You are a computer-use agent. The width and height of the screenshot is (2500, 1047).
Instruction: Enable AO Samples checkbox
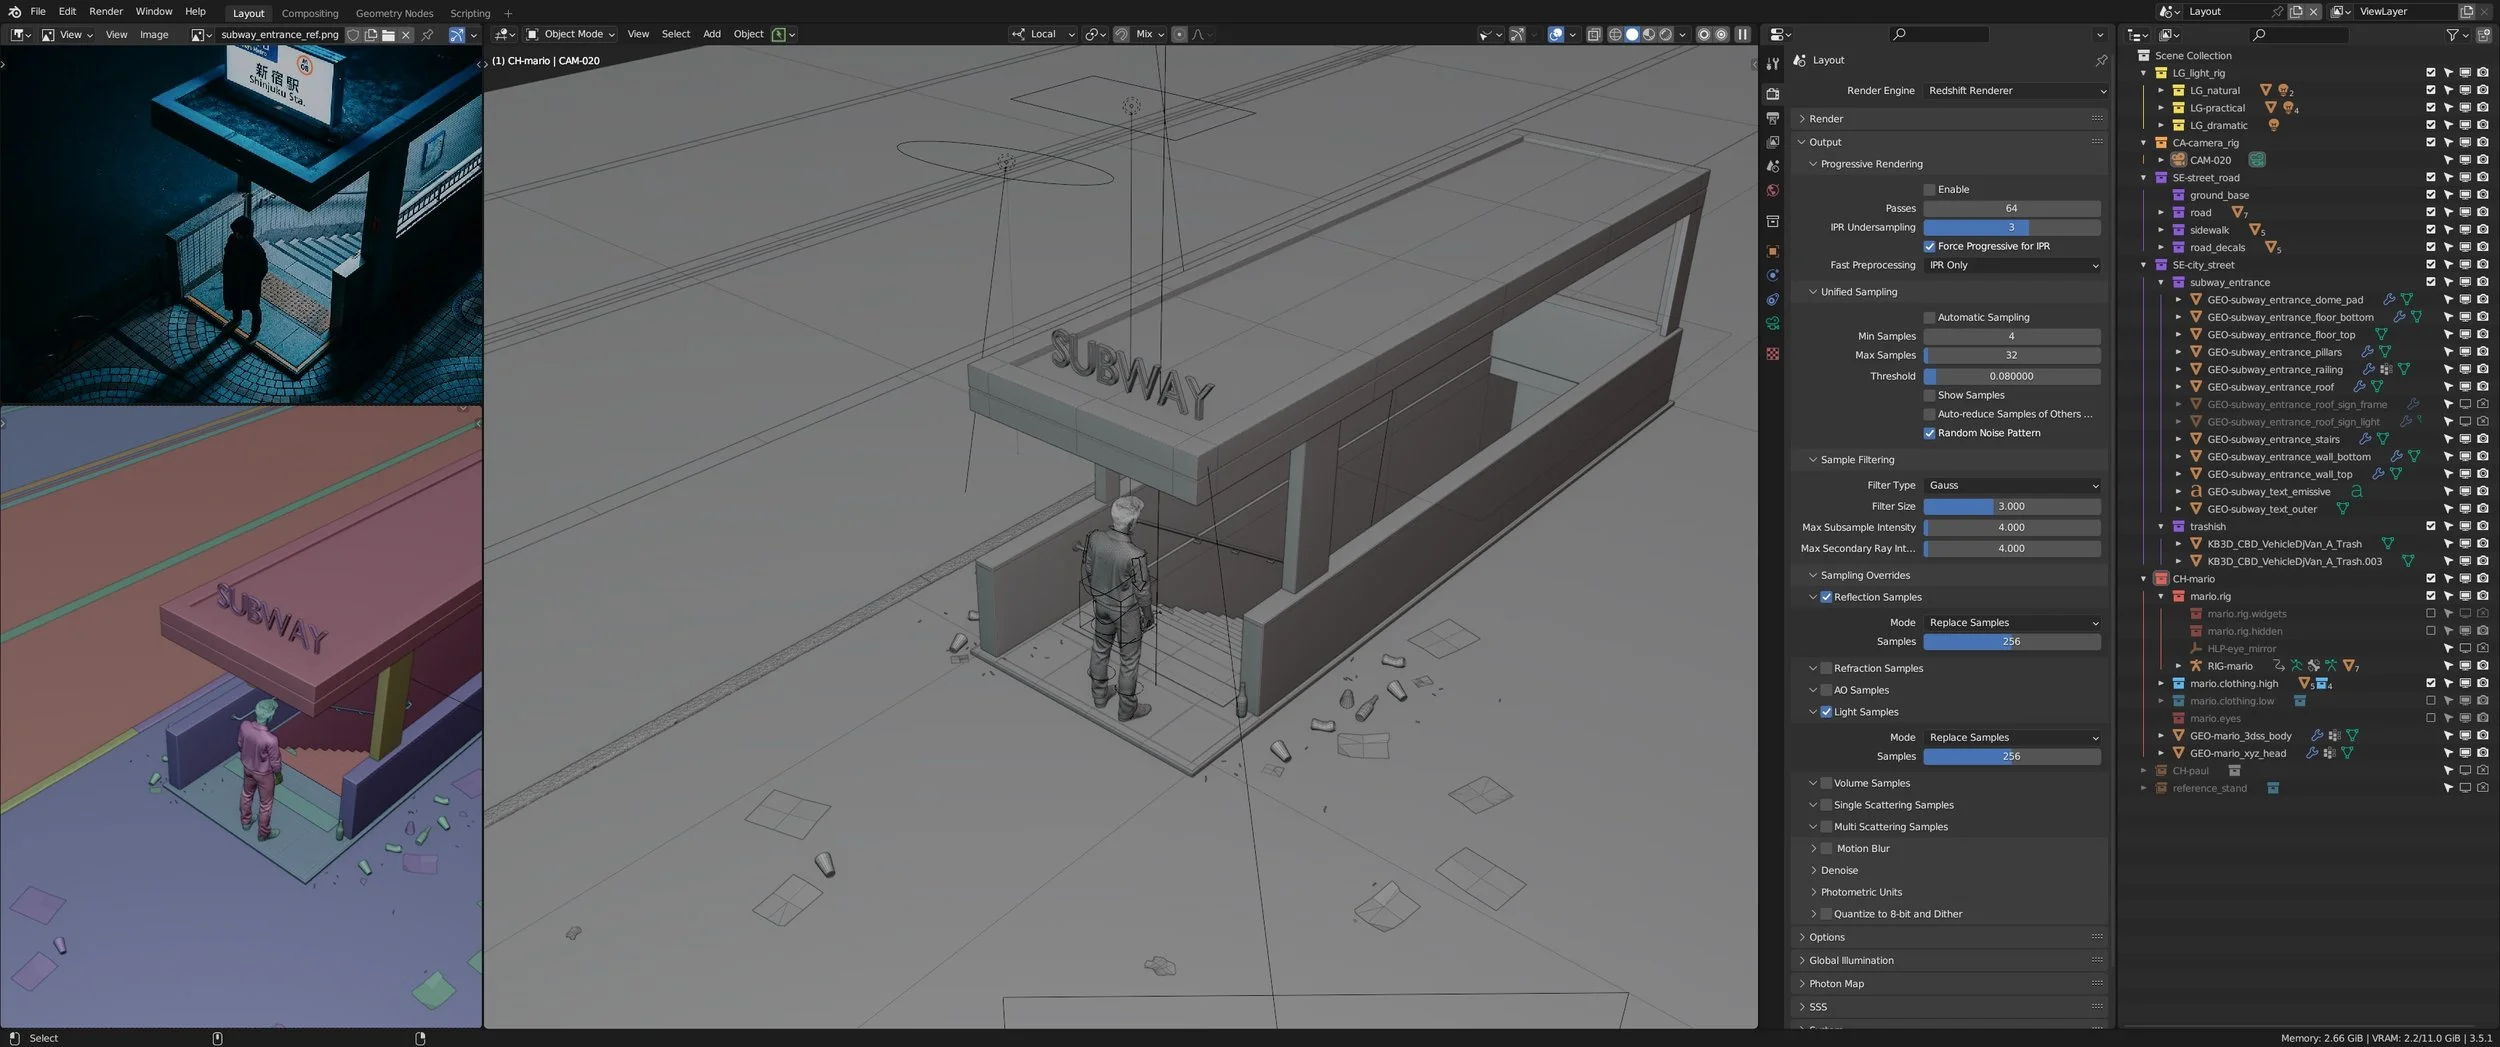(1826, 690)
